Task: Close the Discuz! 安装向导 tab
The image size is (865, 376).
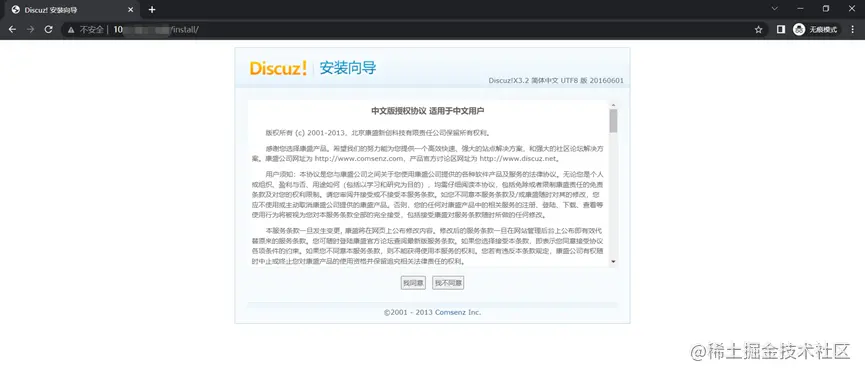Action: click(x=131, y=10)
